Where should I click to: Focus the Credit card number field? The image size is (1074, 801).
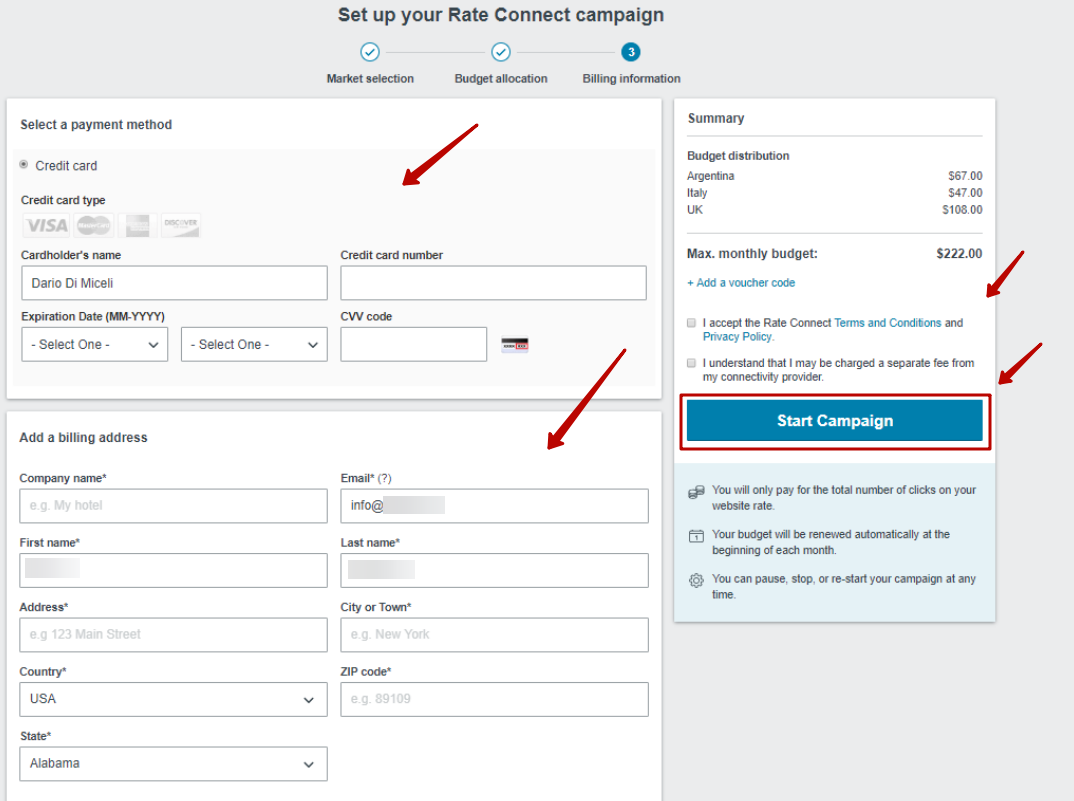point(493,283)
